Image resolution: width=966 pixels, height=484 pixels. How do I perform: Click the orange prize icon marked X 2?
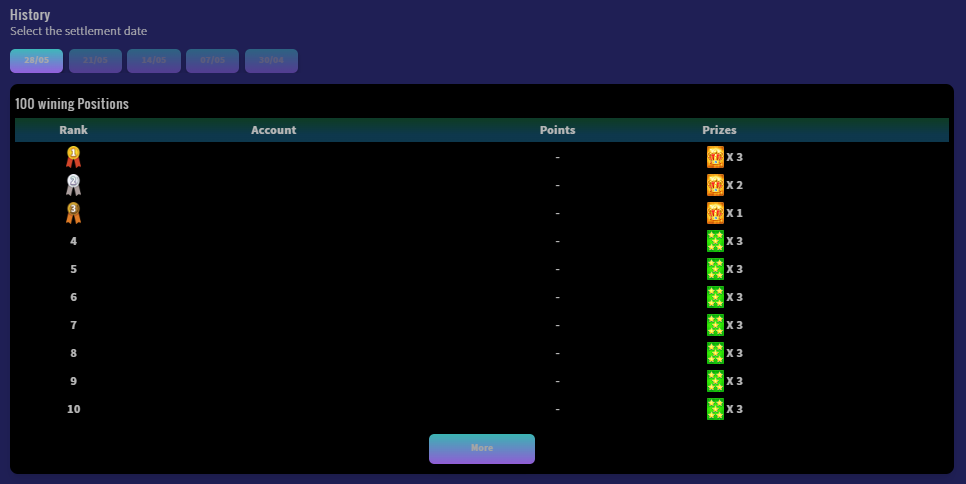715,185
